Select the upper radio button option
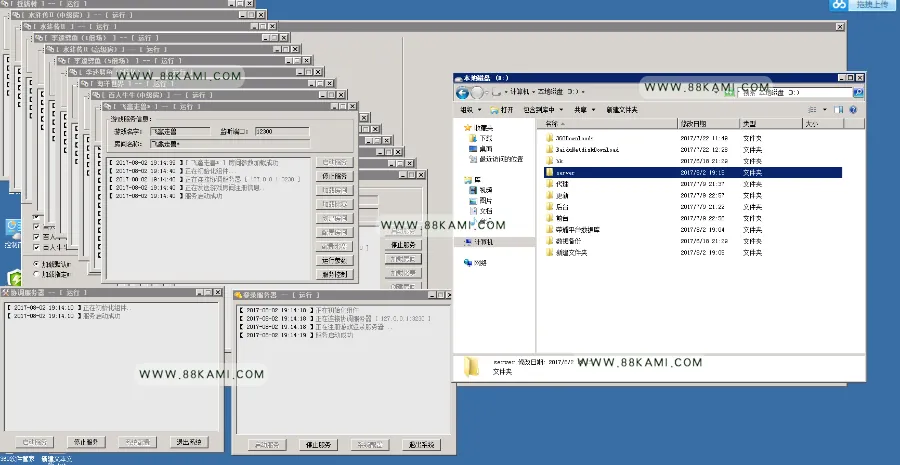The height and width of the screenshot is (465, 900). (36, 264)
